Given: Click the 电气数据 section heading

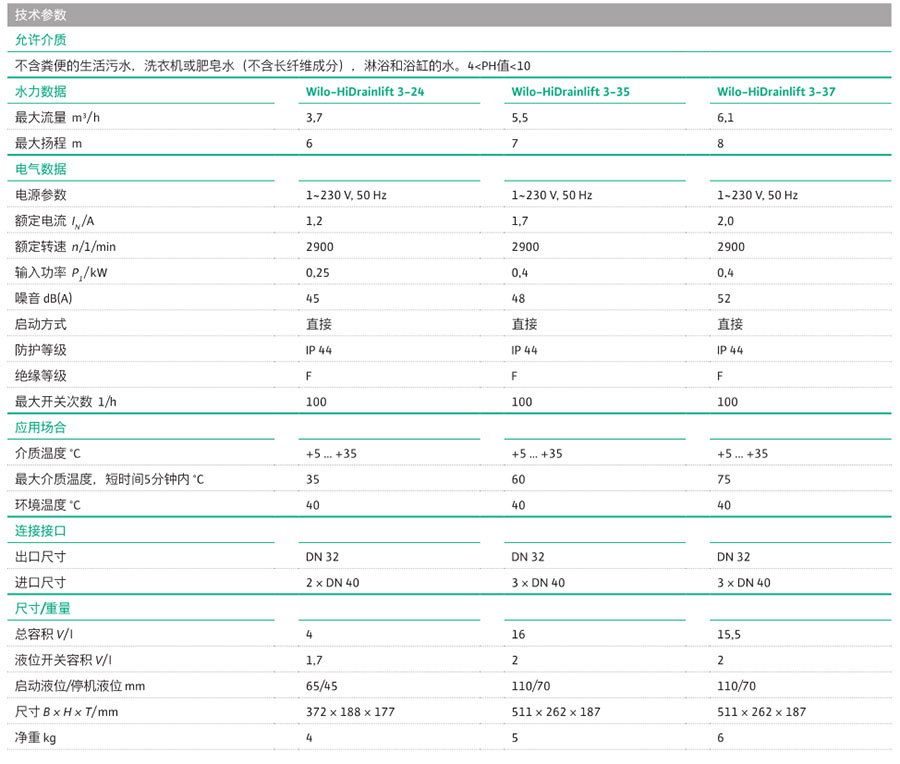Looking at the screenshot, I should (x=41, y=169).
